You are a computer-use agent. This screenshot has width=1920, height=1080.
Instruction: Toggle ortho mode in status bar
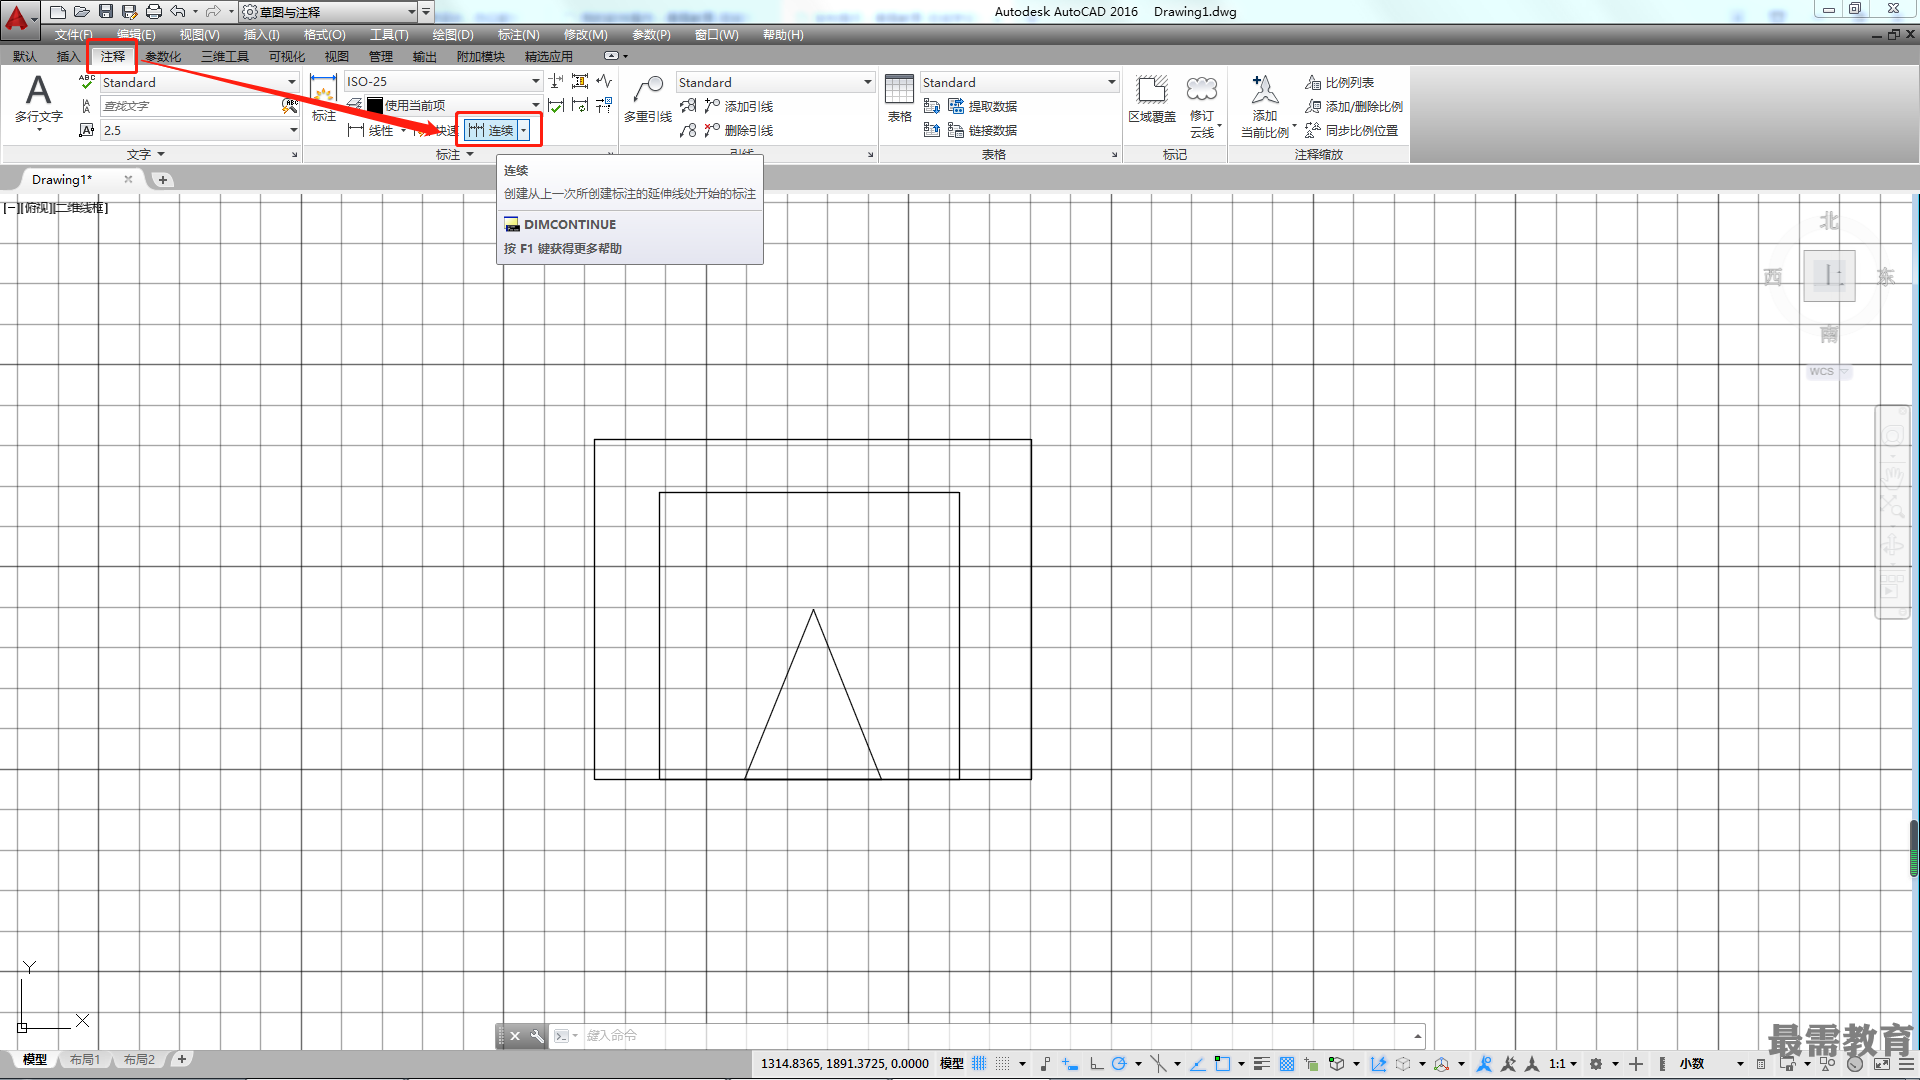pos(1097,1064)
